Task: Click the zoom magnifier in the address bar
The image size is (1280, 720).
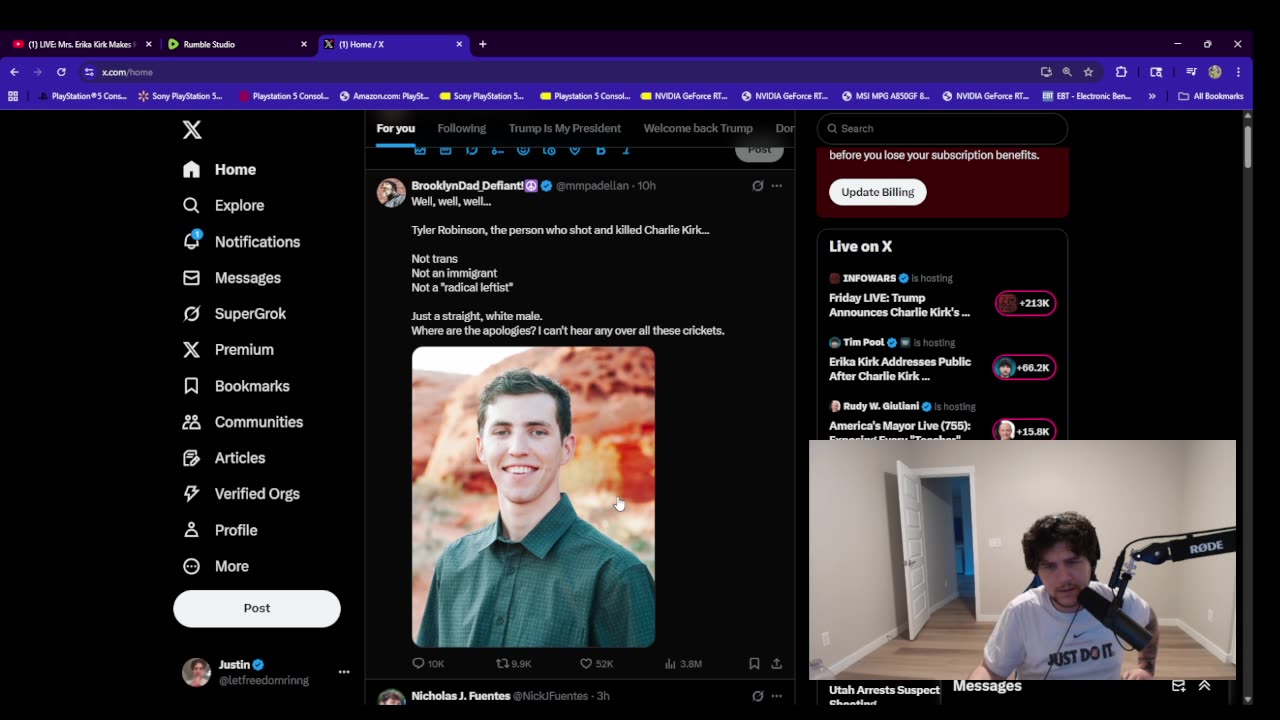Action: [1067, 72]
